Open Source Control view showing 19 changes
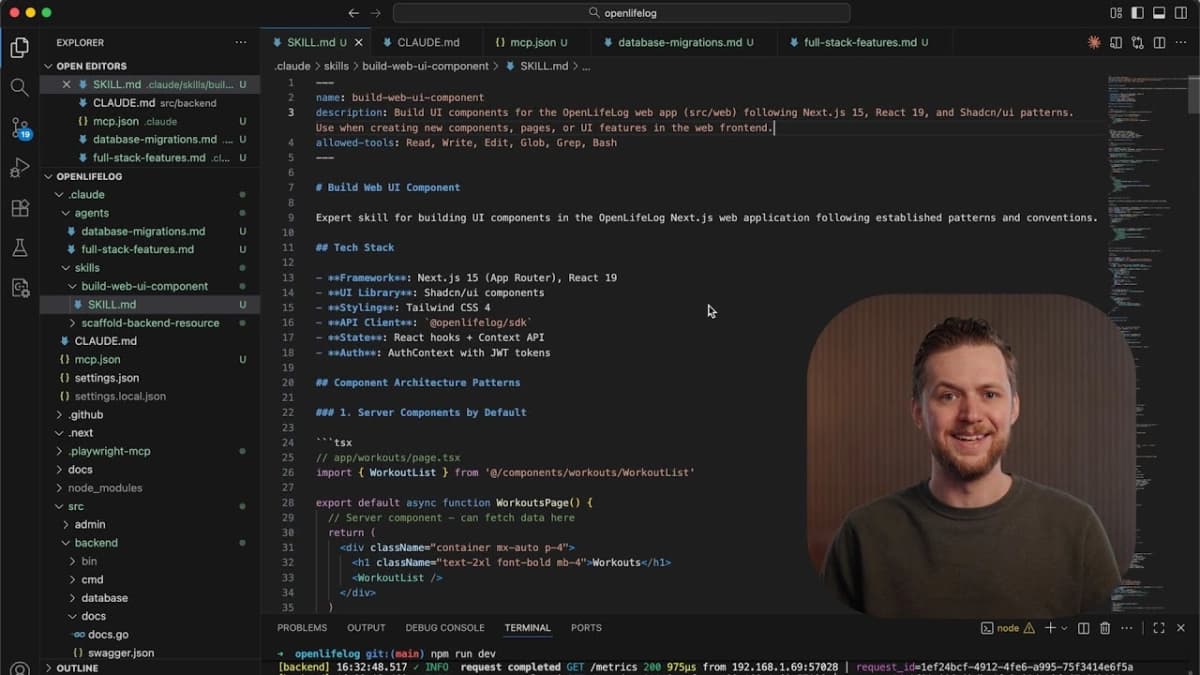Screen dimensions: 1200x675 (x=19, y=127)
